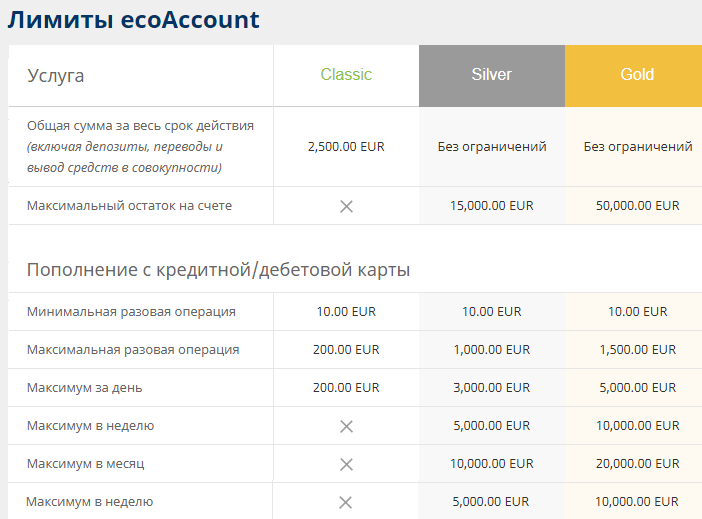Click the Classic X mark in Максимум в месяц row
This screenshot has width=702, height=519.
[346, 464]
